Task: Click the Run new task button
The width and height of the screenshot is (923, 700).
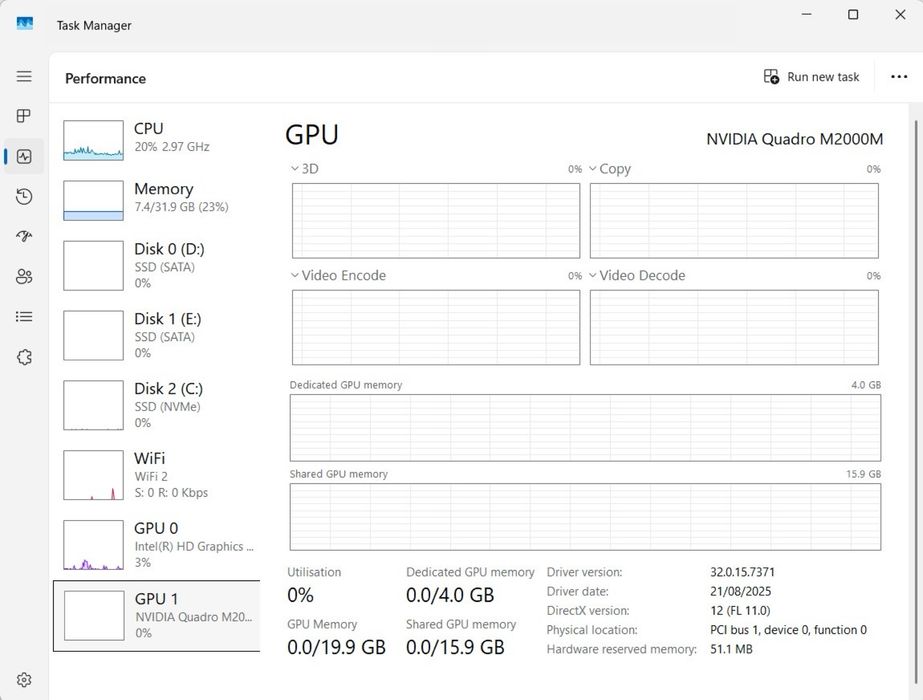Action: point(811,77)
